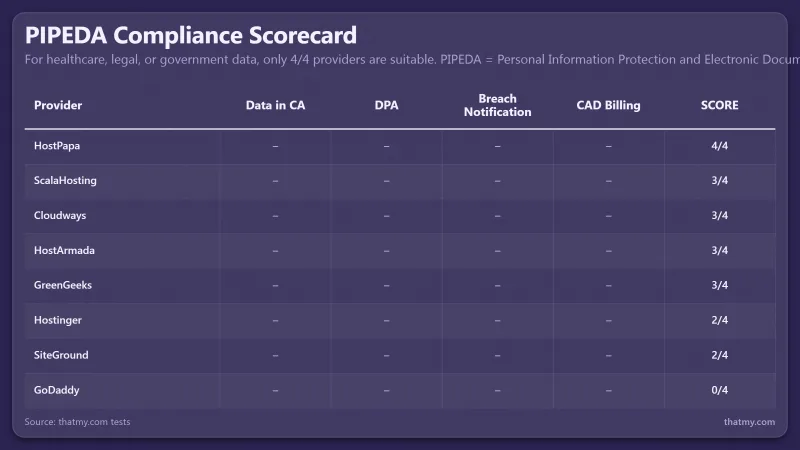Select the GreenGeeks provider name
Screen dimensions: 800x450
(x=63, y=285)
